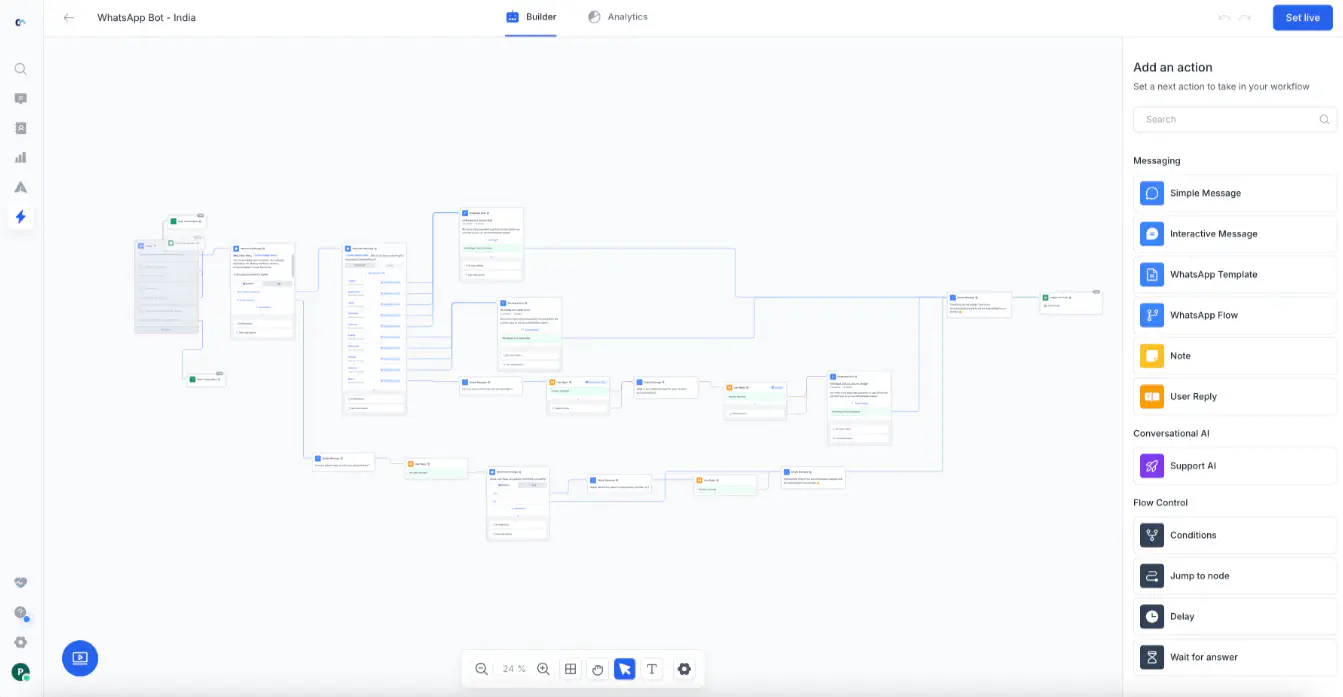Open the settings gear in left sidebar
Viewport: 1343px width, 697px height.
[20, 642]
